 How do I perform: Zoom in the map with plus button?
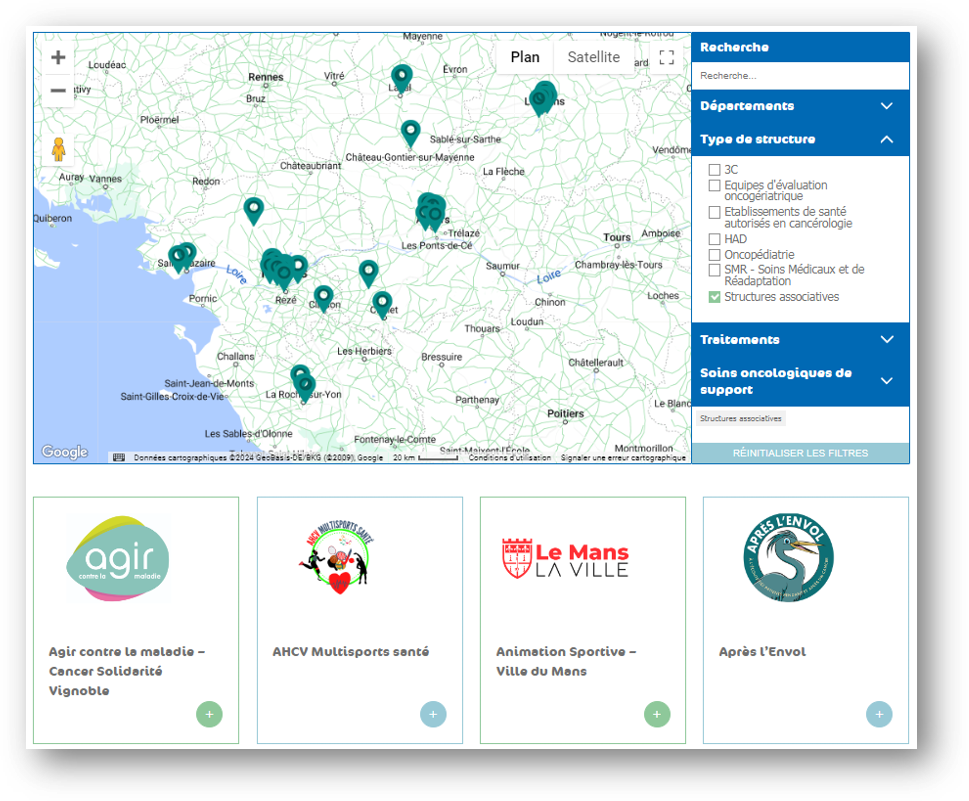pos(58,57)
